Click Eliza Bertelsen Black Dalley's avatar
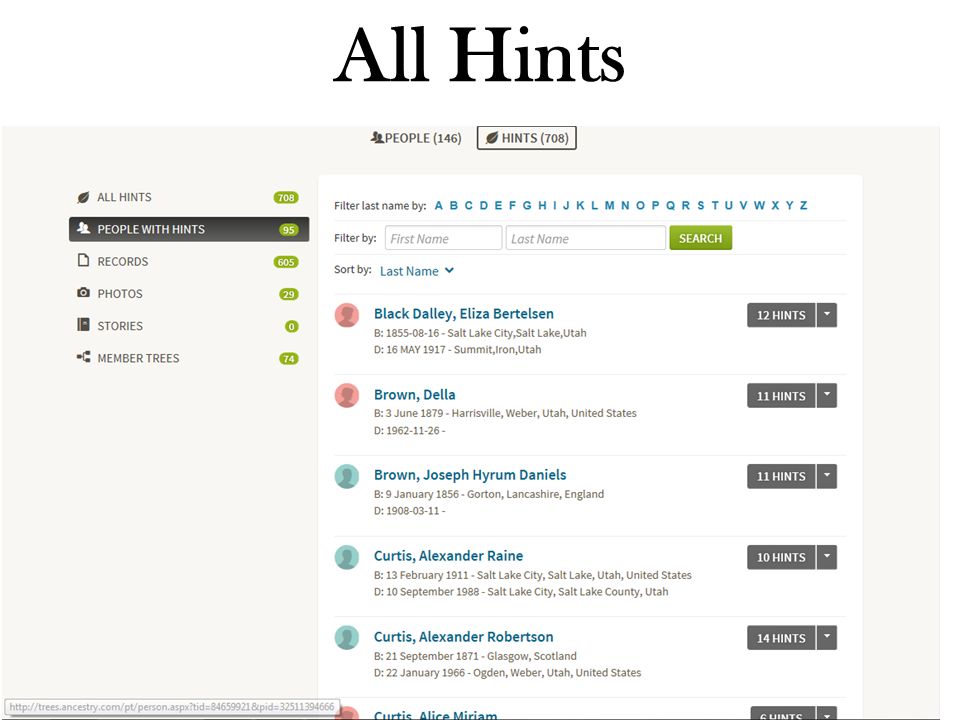Image resolution: width=960 pixels, height=720 pixels. click(x=347, y=315)
